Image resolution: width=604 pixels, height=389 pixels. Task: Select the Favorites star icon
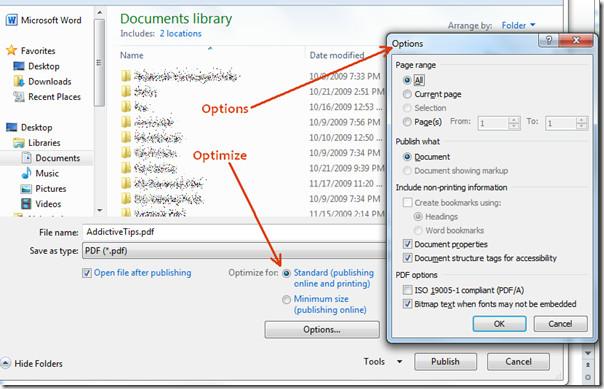click(12, 50)
